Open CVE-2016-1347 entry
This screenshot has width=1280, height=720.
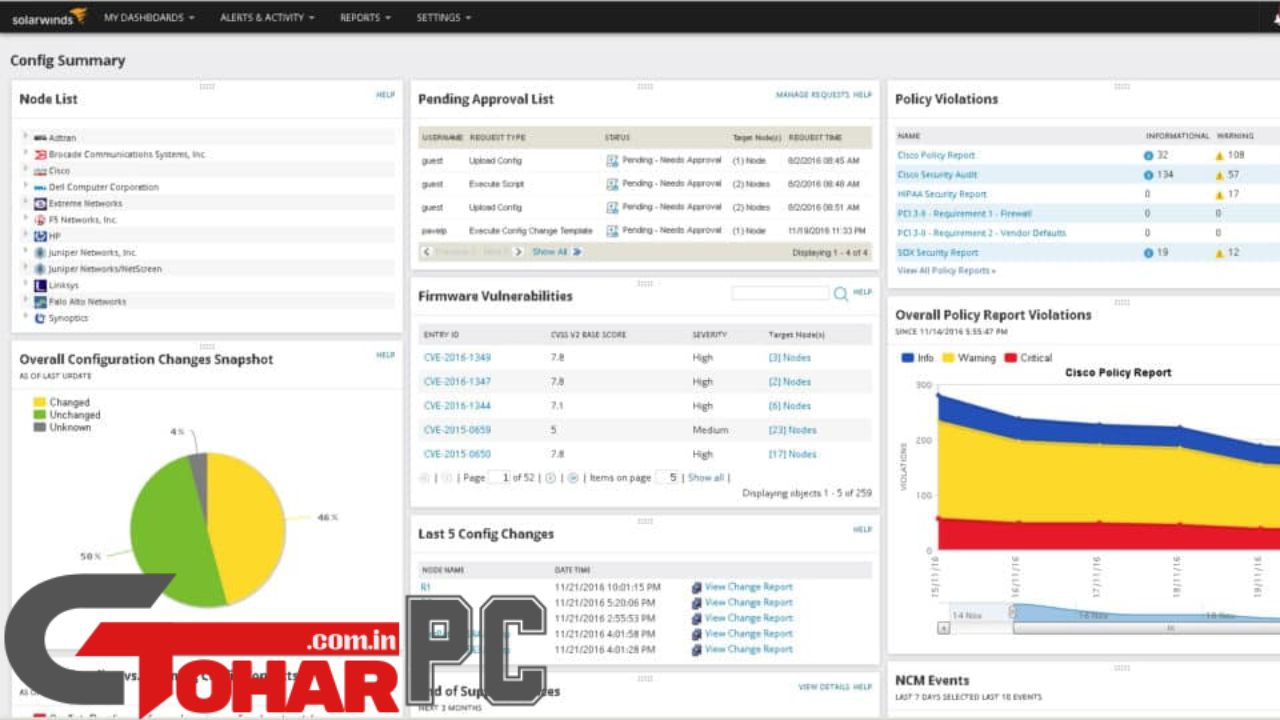point(457,382)
